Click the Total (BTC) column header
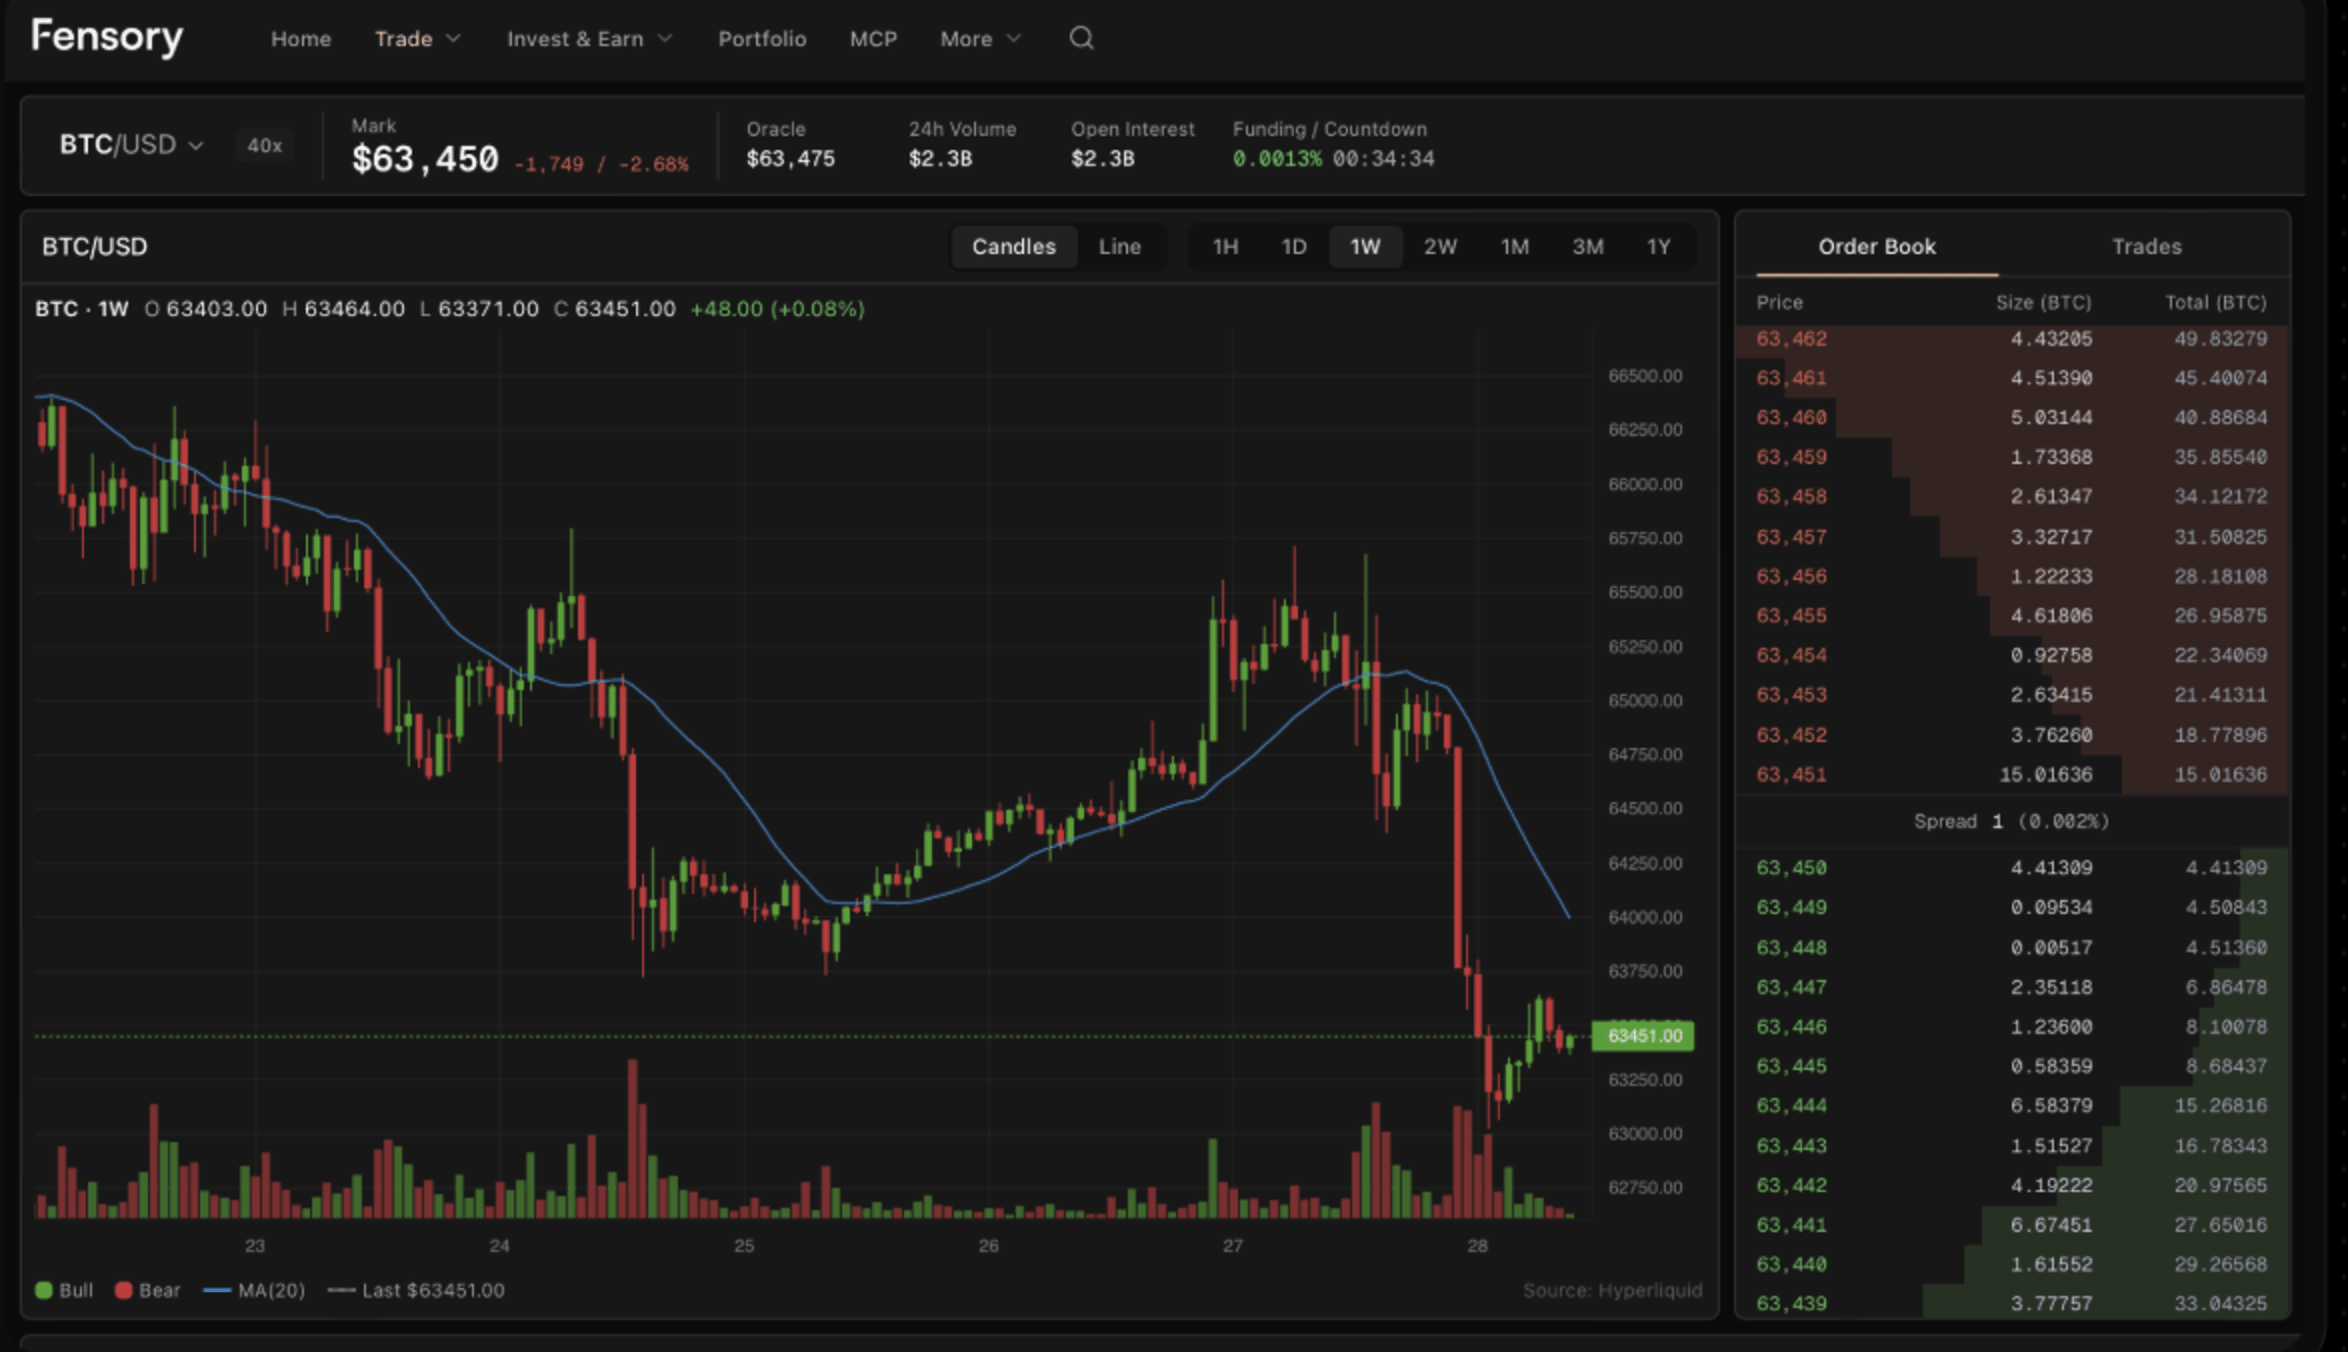The width and height of the screenshot is (2348, 1352). [2215, 302]
